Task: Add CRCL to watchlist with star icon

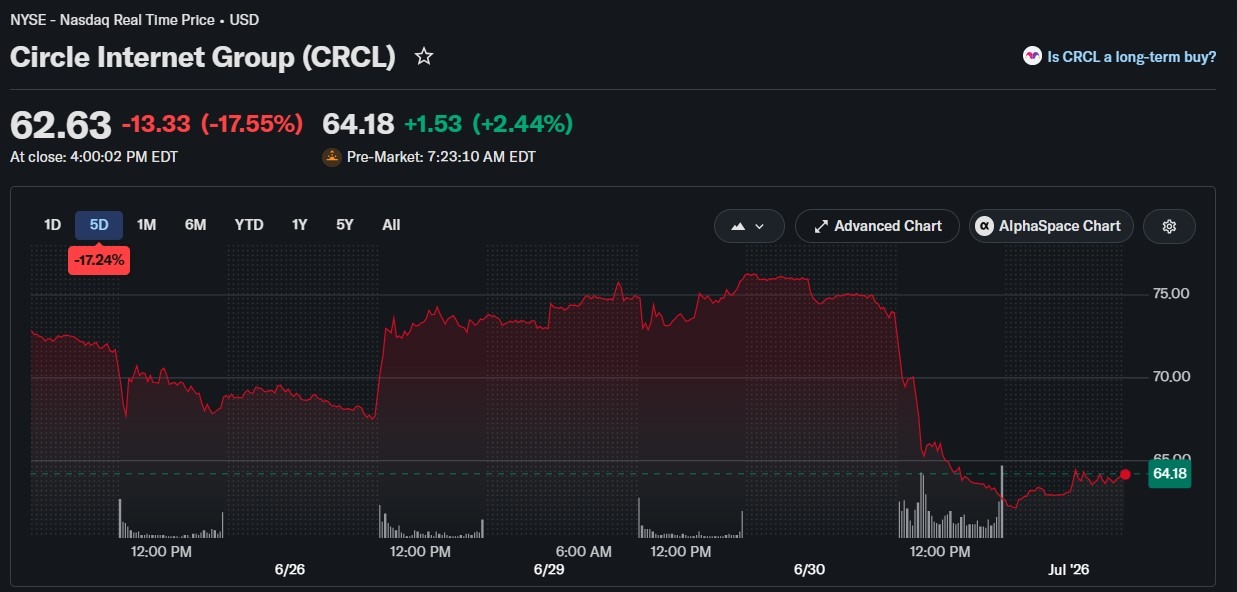Action: tap(424, 57)
